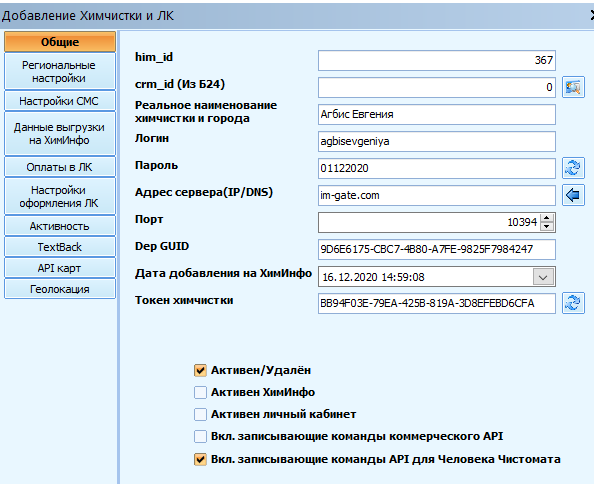Viewport: 594px width, 484px height.
Task: Click the 'crm_id (Из Б24)' label
Action: click(x=180, y=84)
